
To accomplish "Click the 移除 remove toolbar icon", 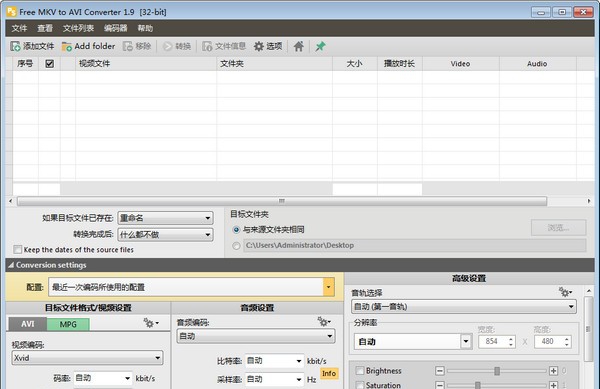I will 127,46.
